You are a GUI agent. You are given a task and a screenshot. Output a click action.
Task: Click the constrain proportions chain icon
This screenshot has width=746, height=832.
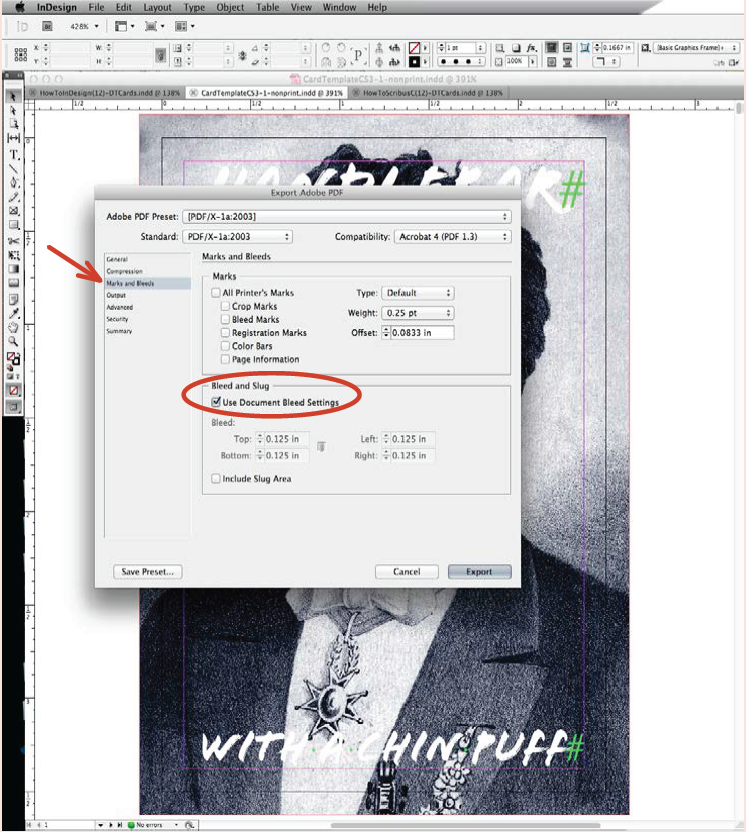(x=160, y=55)
